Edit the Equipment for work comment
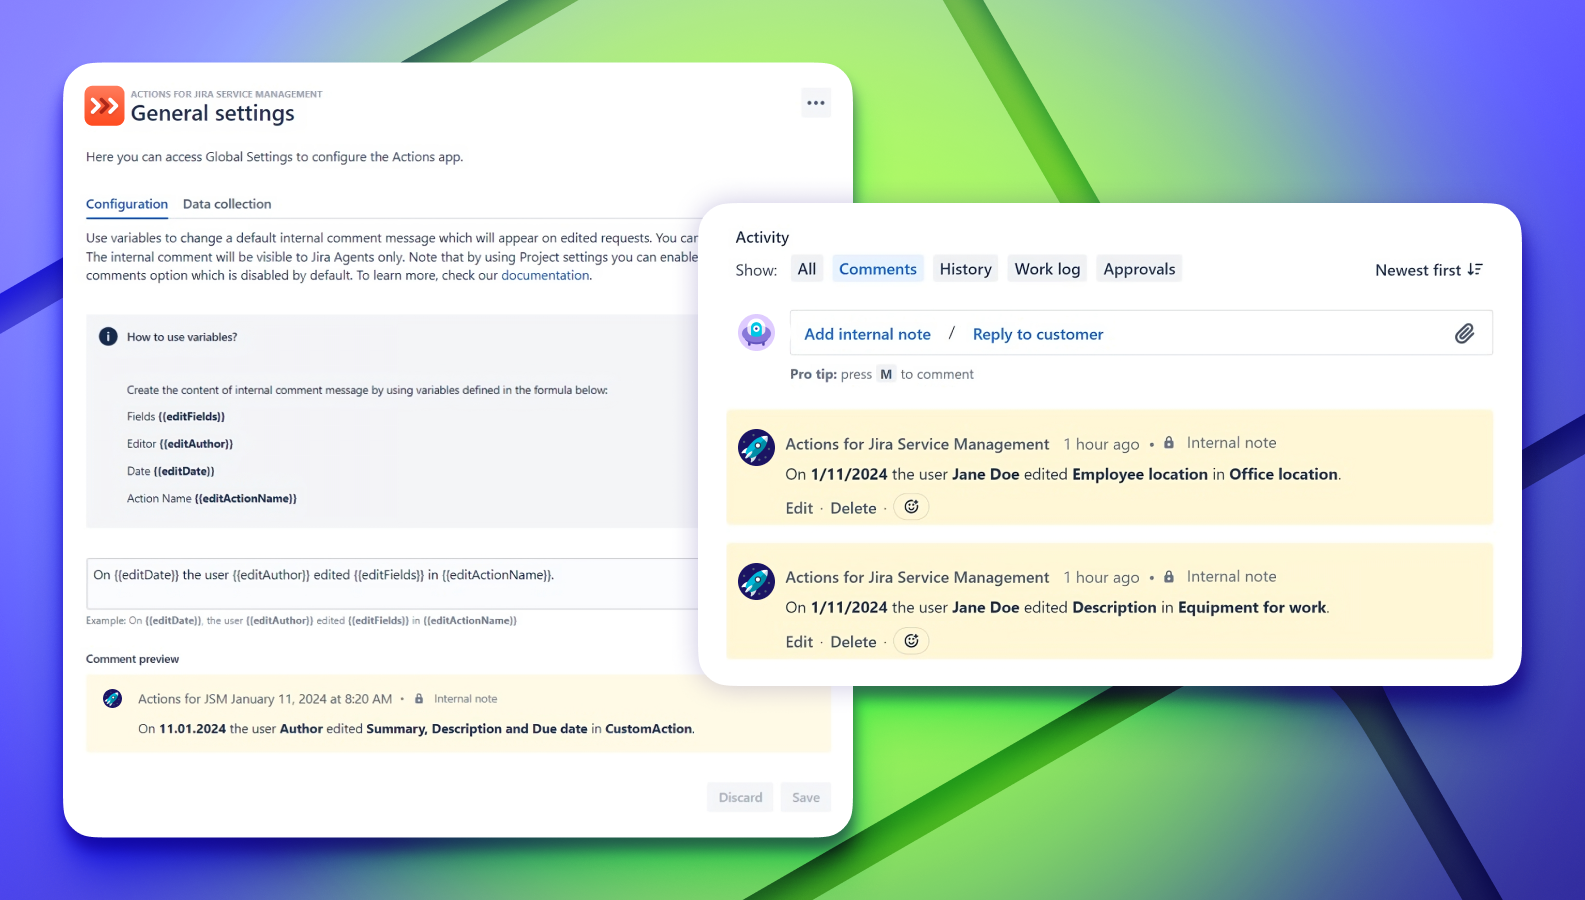 click(x=799, y=642)
